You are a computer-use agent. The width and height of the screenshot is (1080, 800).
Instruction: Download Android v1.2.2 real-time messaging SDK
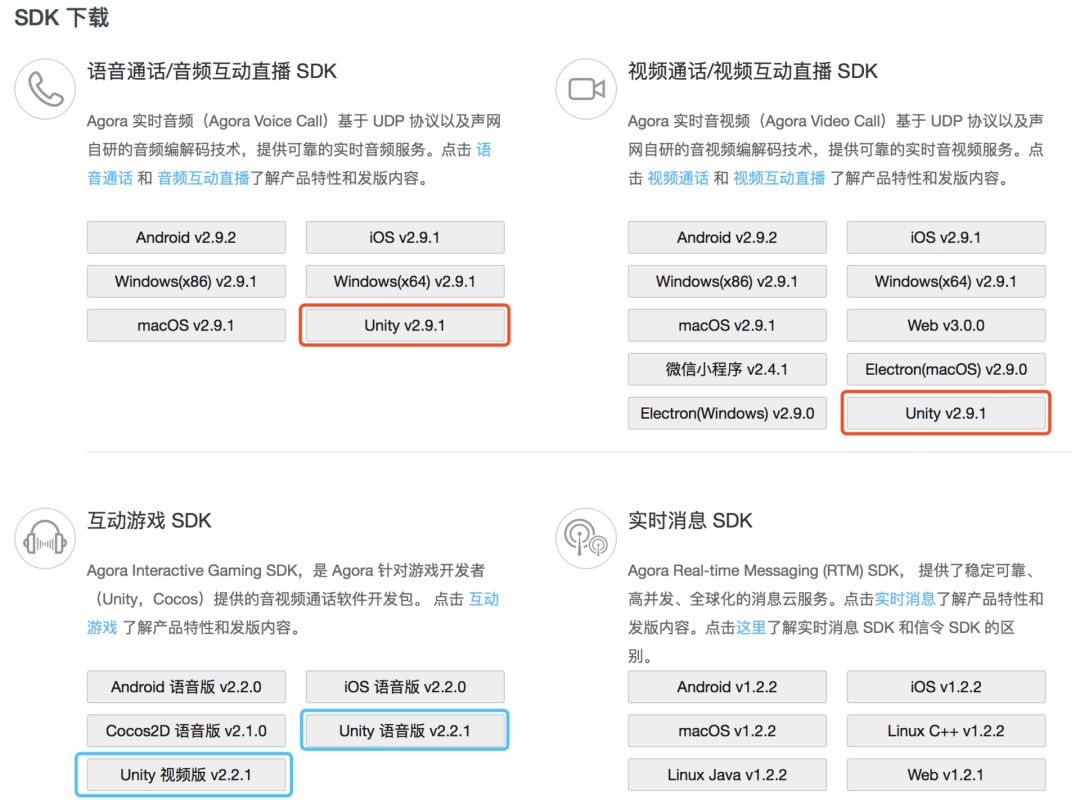(x=727, y=687)
